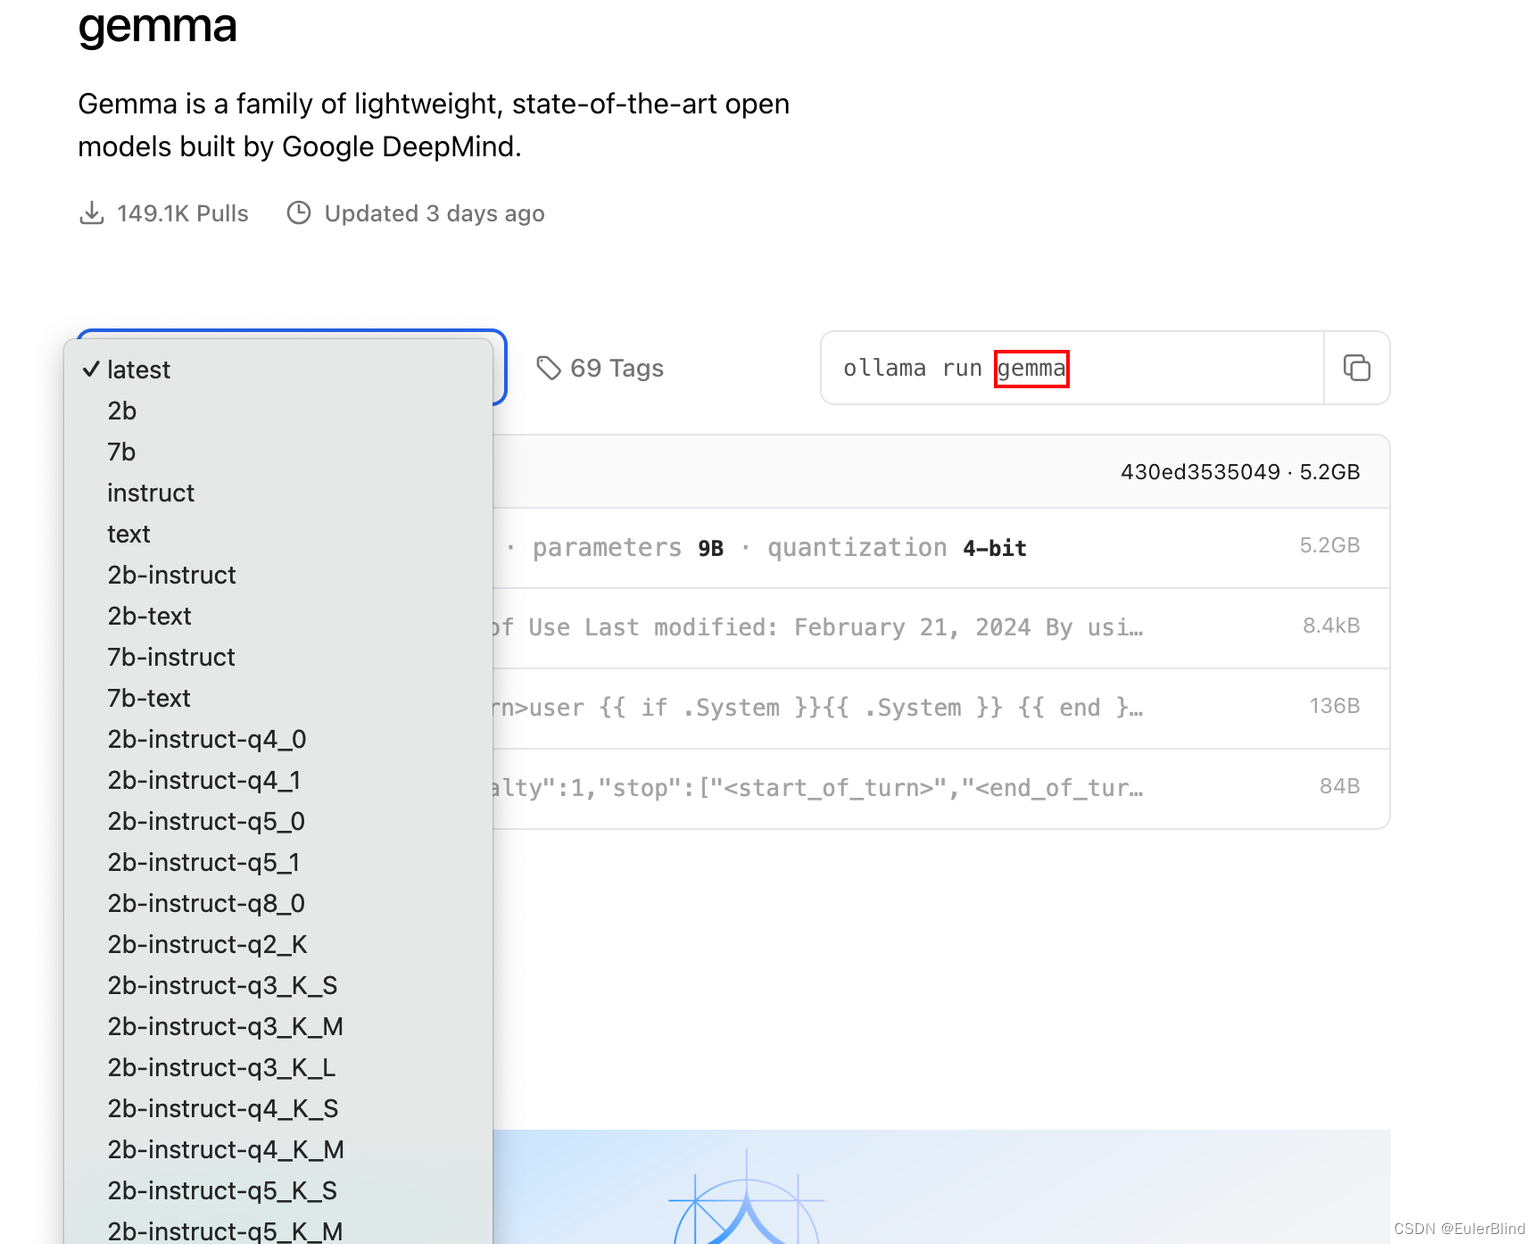Open the license row mentioning February 21, 2024
The image size is (1540, 1244).
point(941,627)
